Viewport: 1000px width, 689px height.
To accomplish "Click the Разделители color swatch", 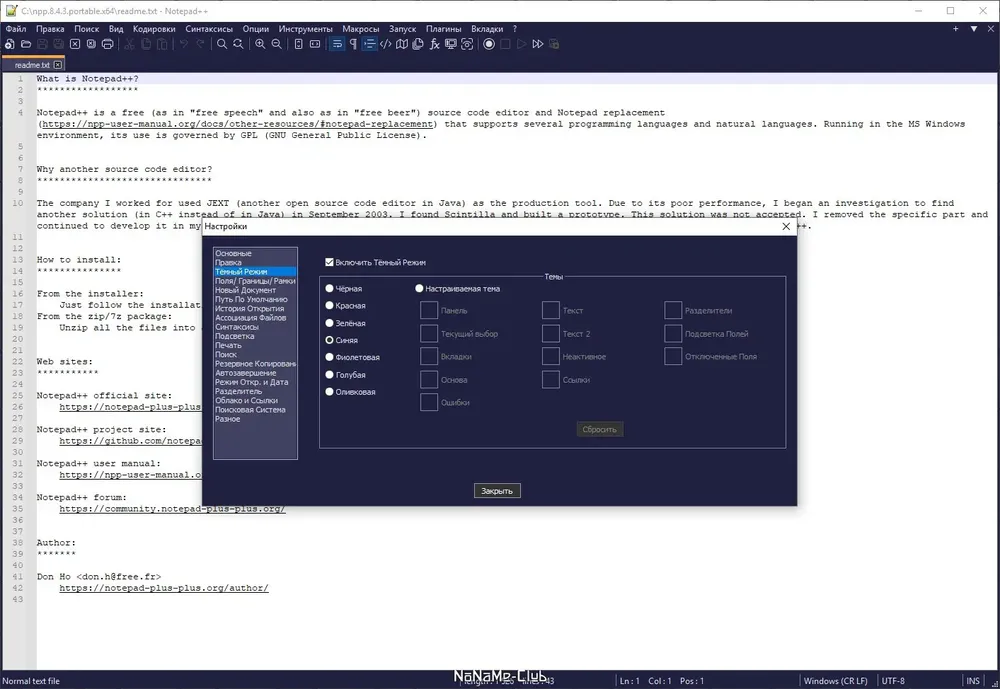I will 673,311.
